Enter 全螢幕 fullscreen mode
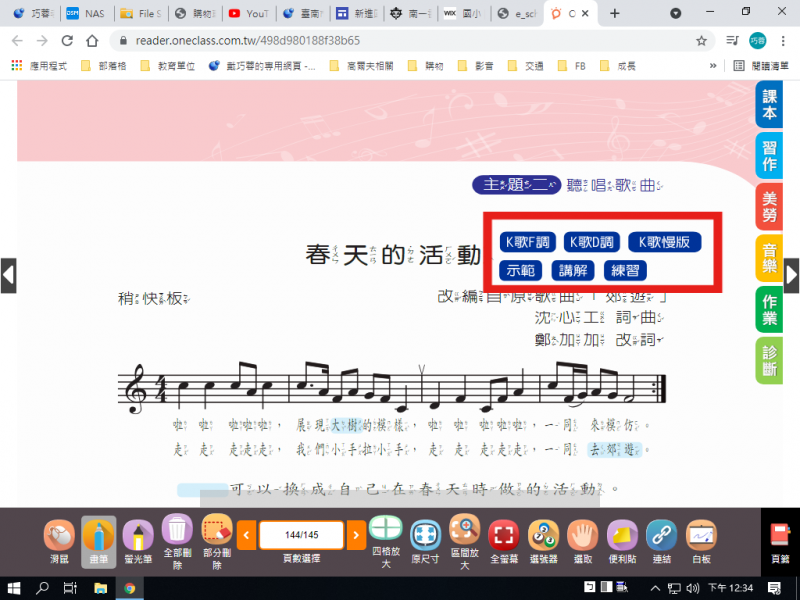The height and width of the screenshot is (600, 800). tap(505, 535)
